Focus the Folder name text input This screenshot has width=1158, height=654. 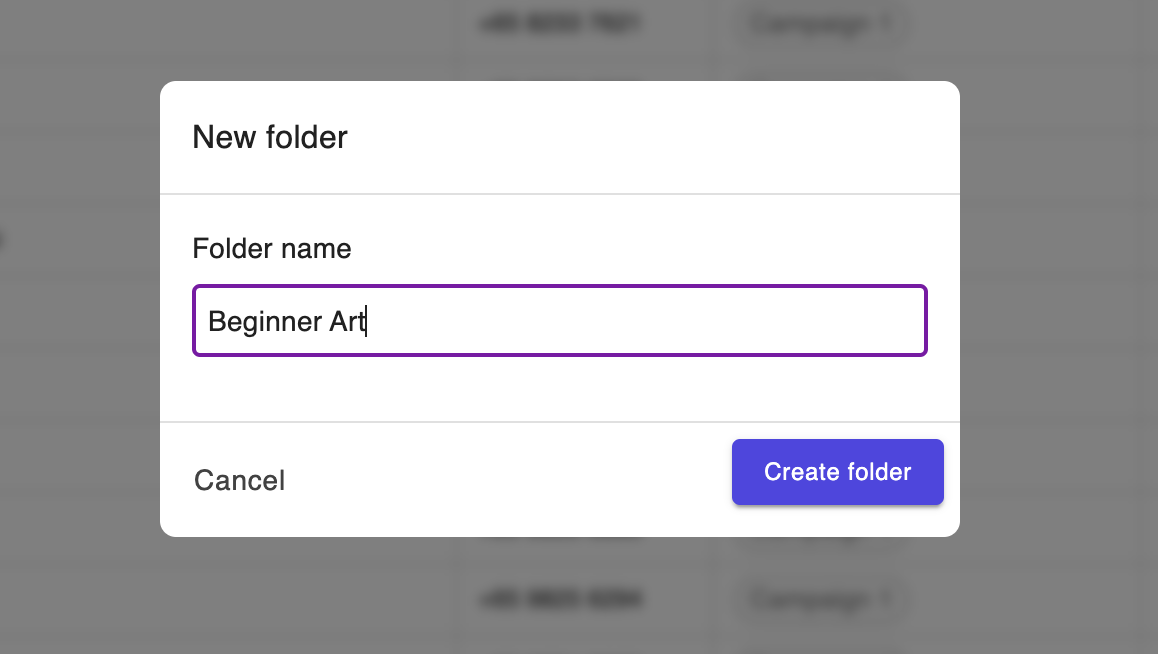coord(560,320)
